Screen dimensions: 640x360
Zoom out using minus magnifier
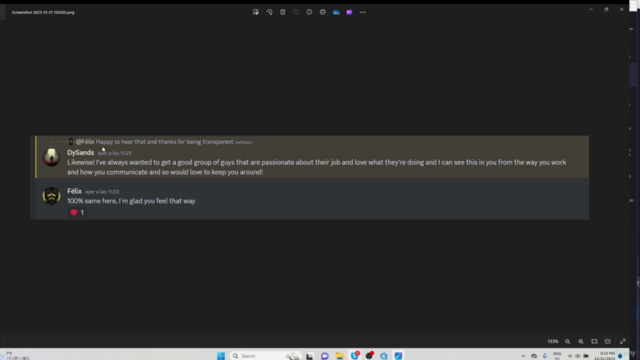click(567, 341)
